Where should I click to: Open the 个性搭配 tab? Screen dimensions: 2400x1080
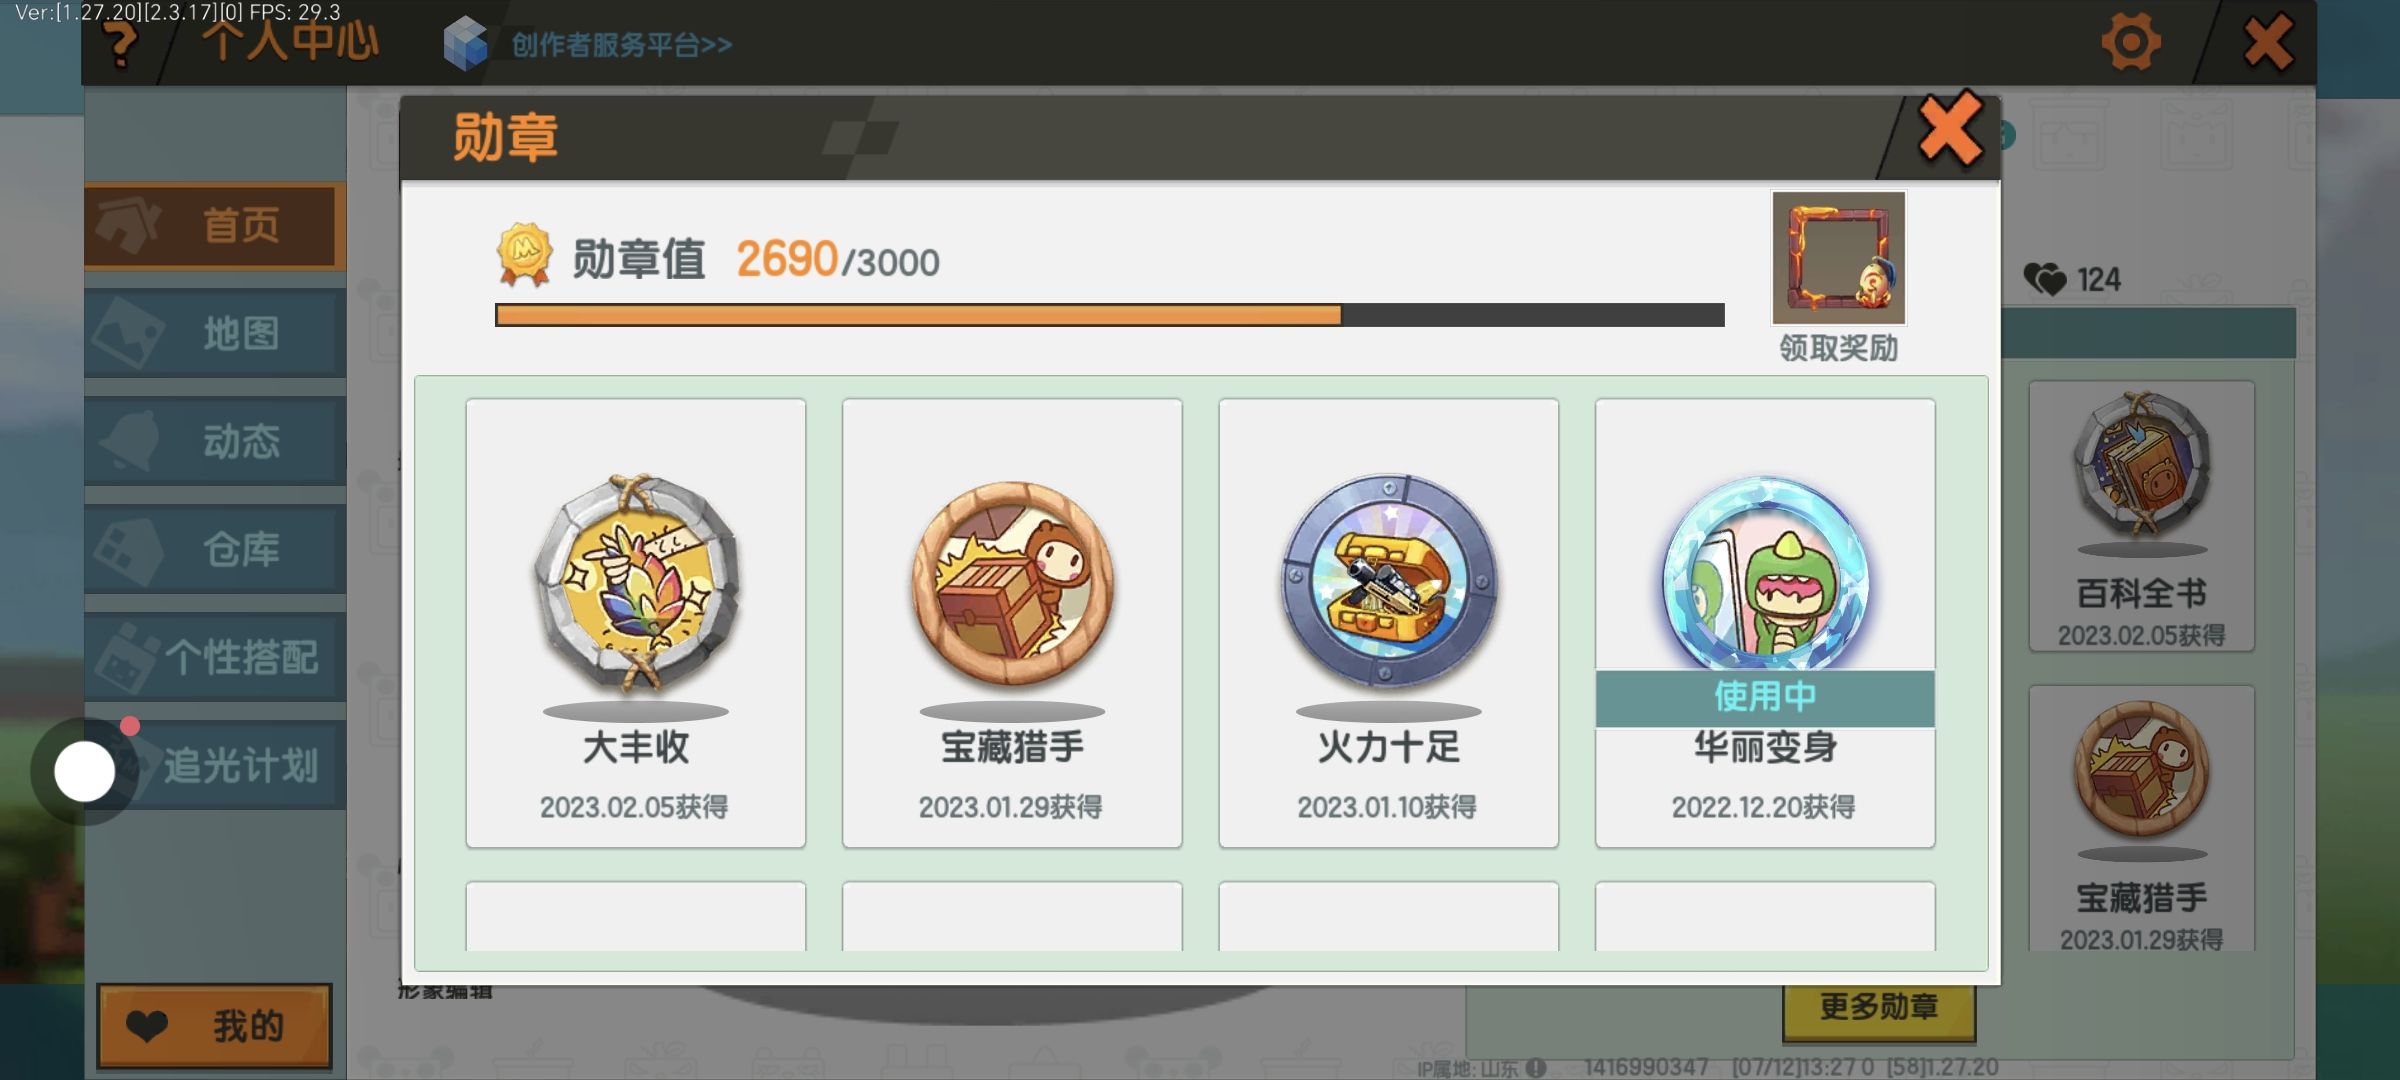[x=215, y=657]
